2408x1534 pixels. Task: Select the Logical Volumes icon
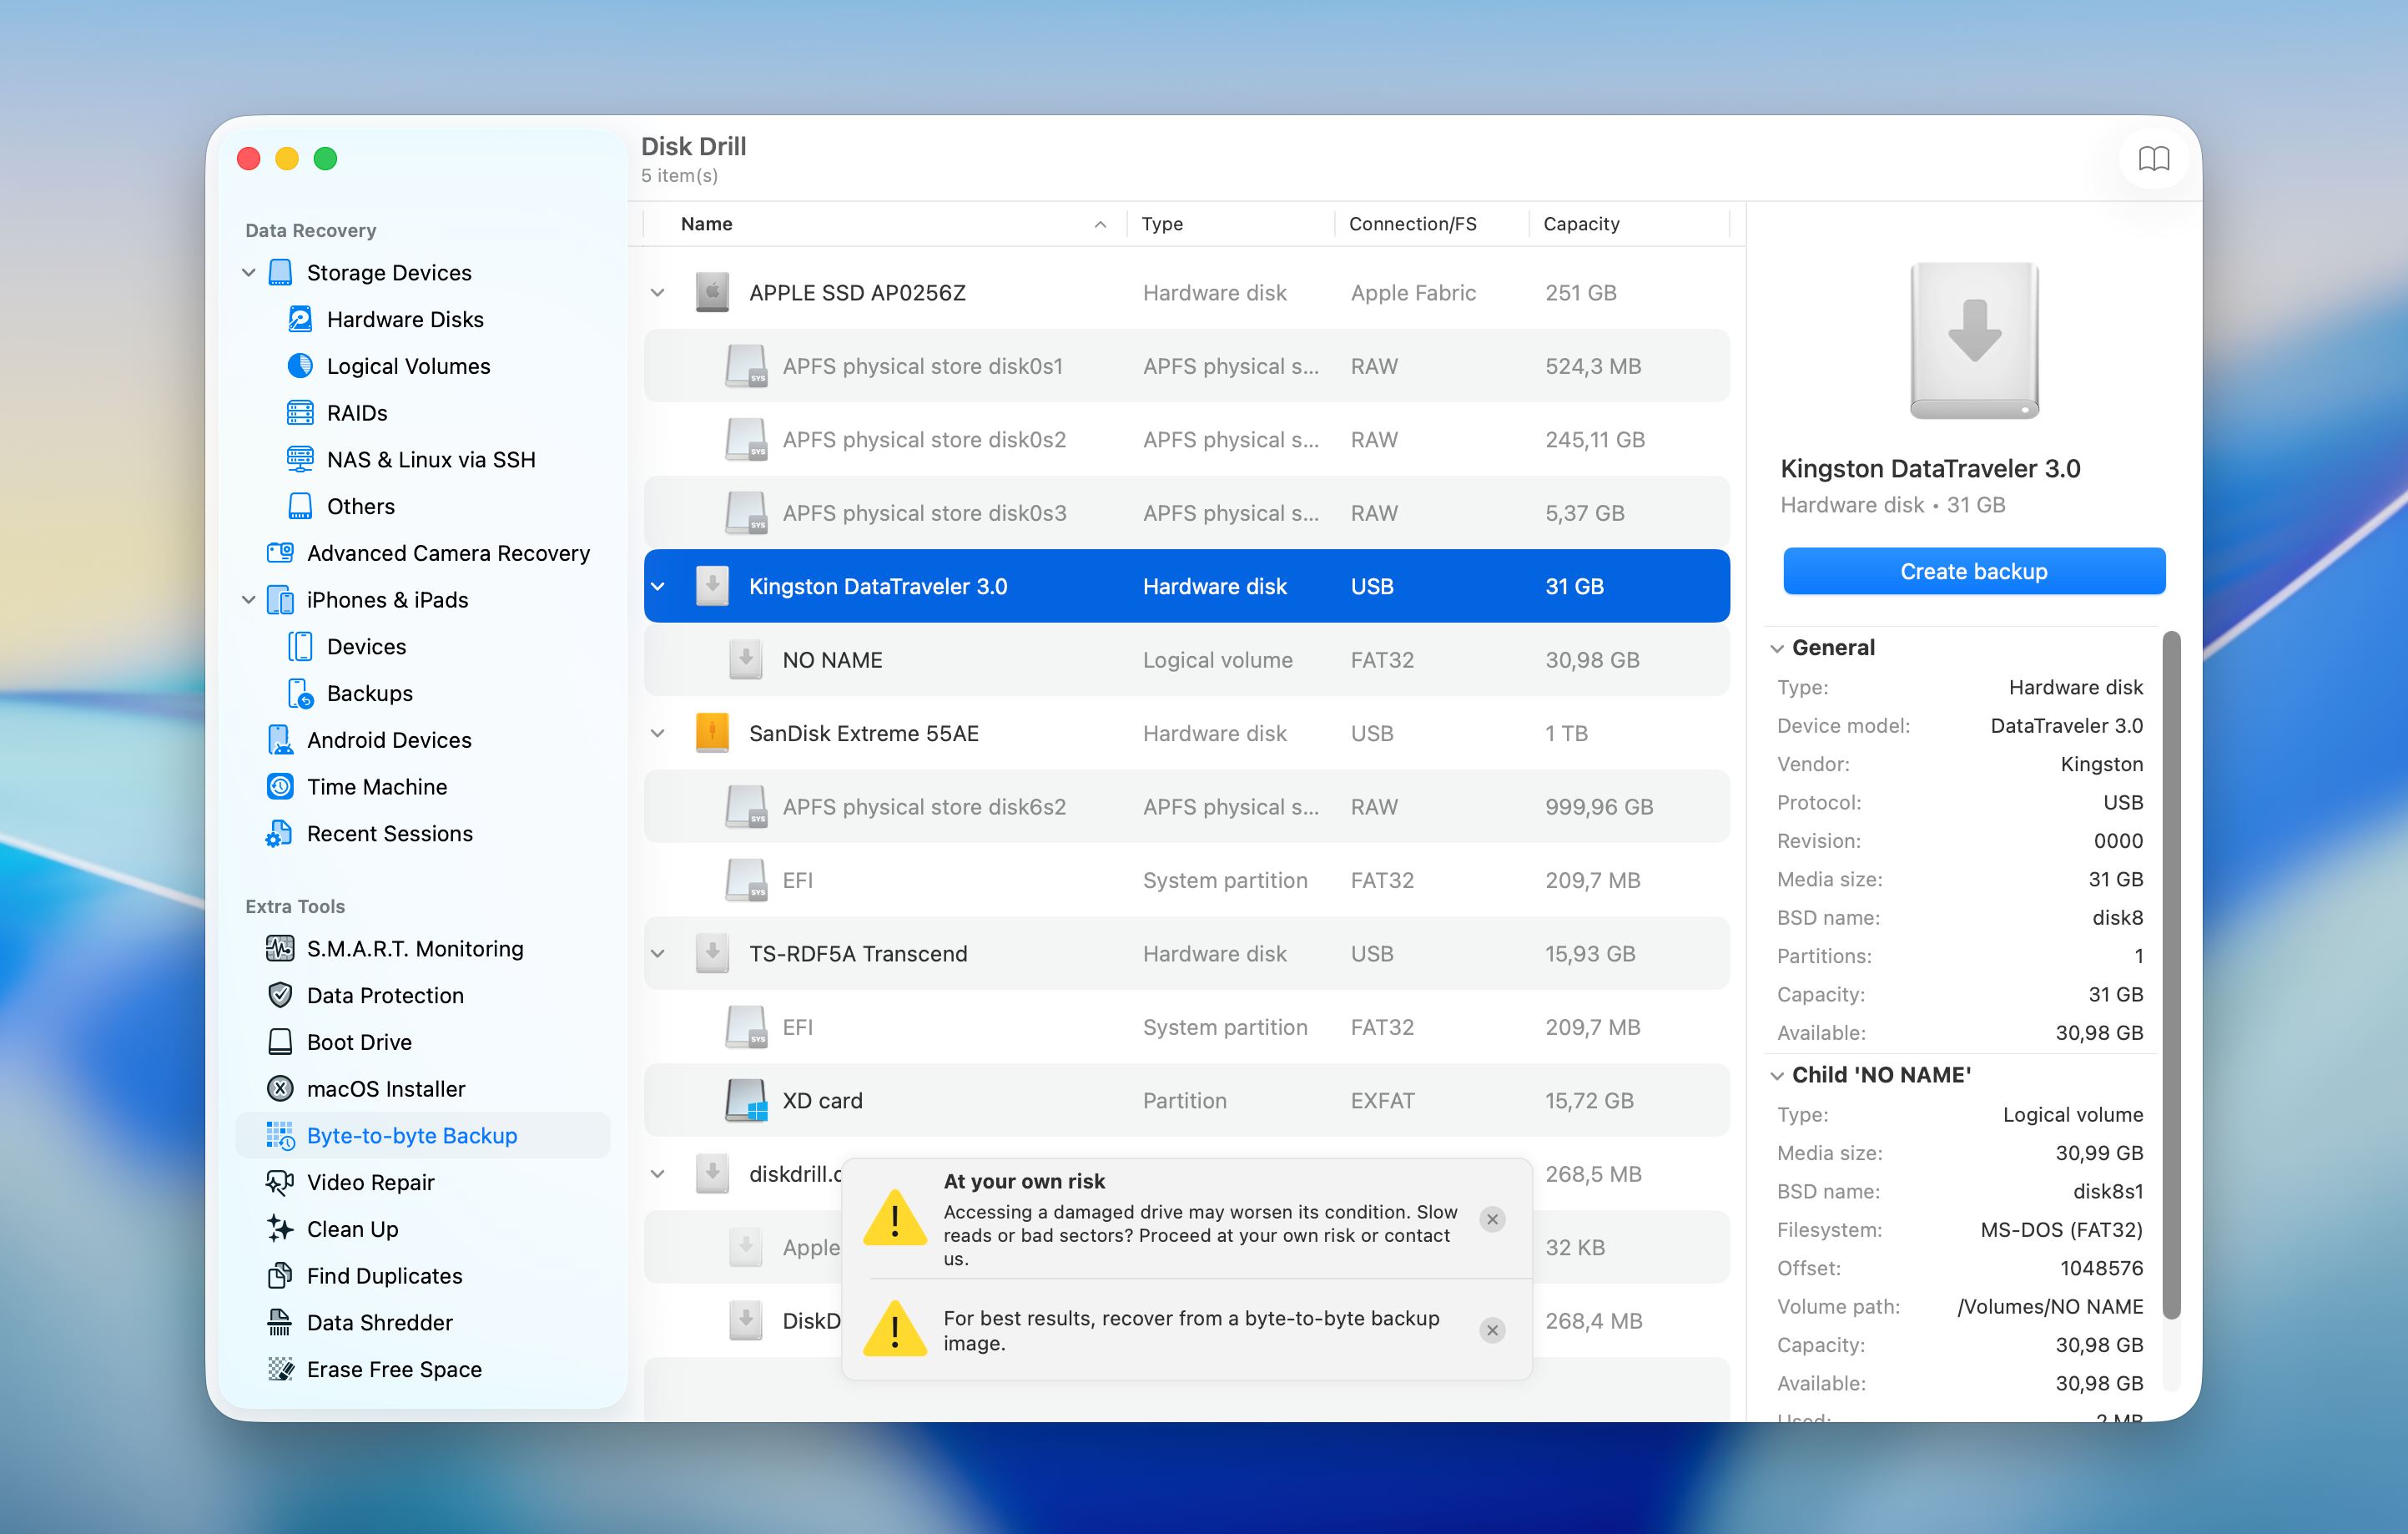pos(300,366)
